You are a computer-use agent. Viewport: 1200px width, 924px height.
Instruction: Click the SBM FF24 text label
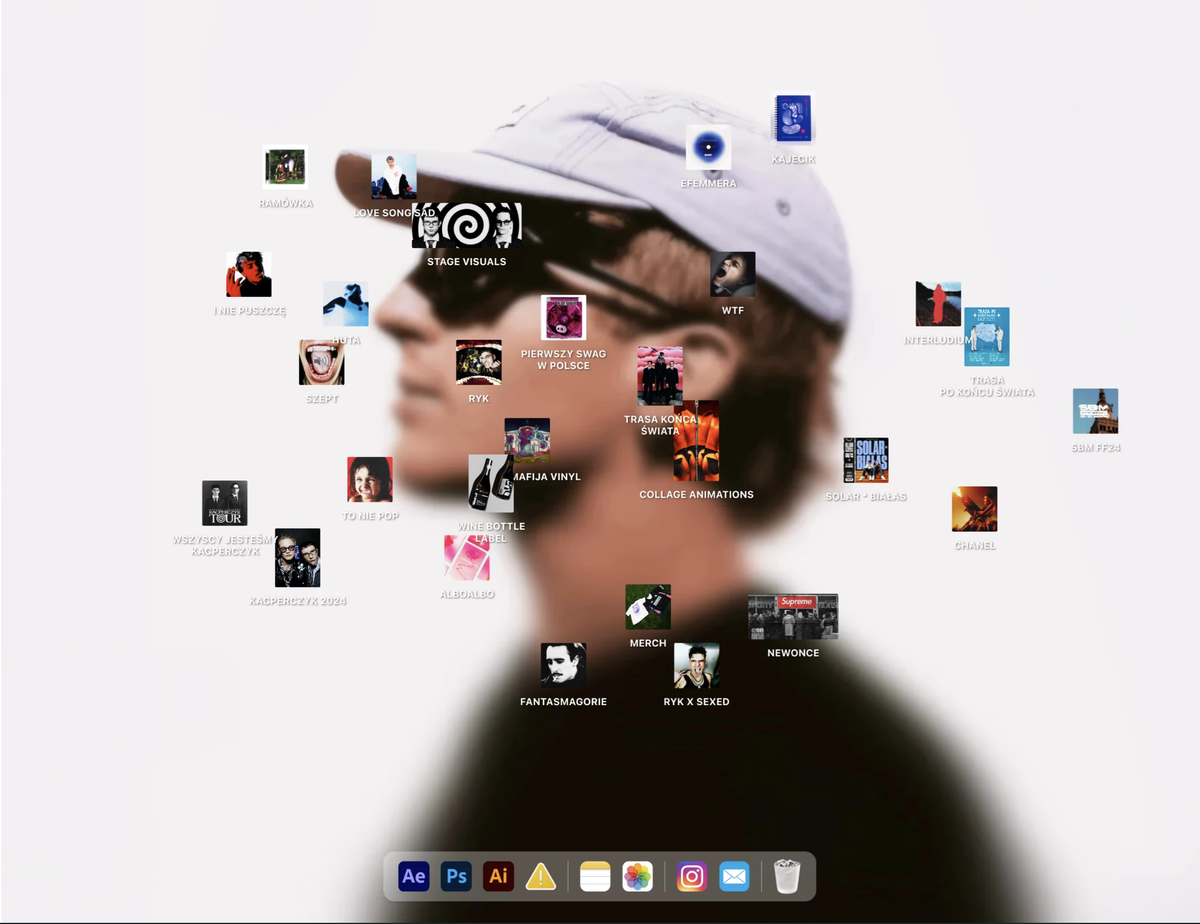(1095, 448)
